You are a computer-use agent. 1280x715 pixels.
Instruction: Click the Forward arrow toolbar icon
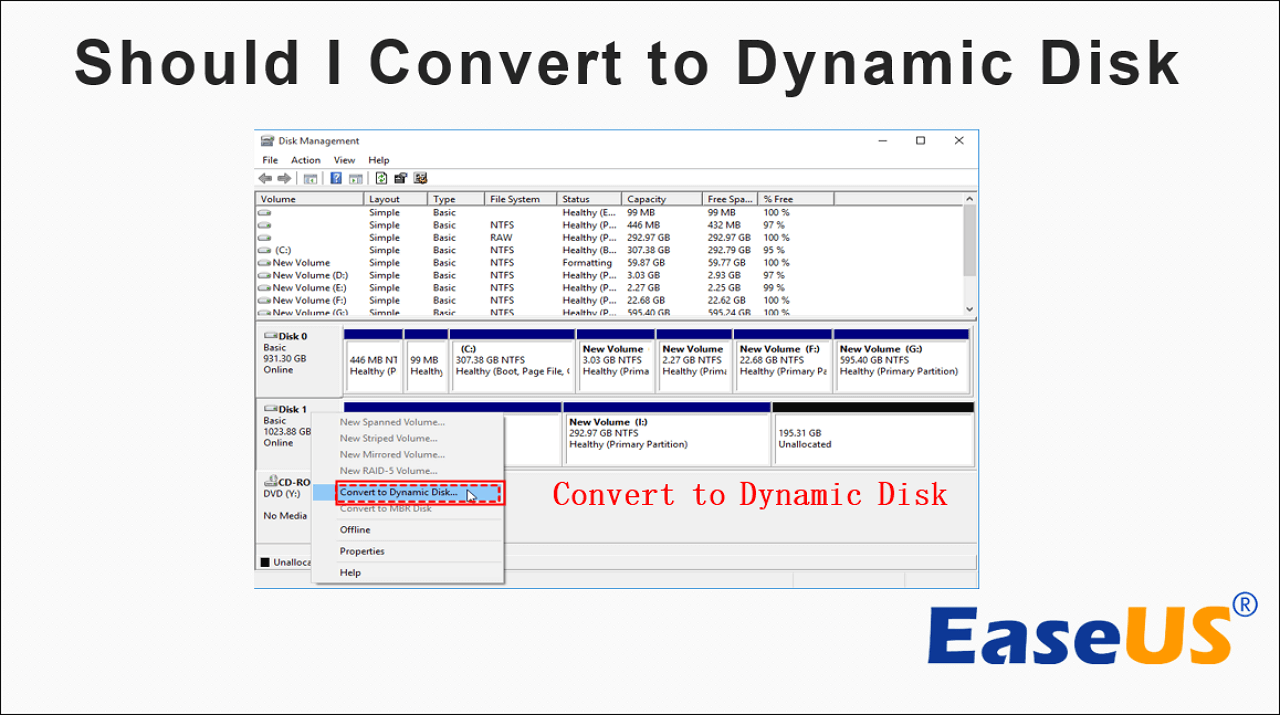[285, 178]
